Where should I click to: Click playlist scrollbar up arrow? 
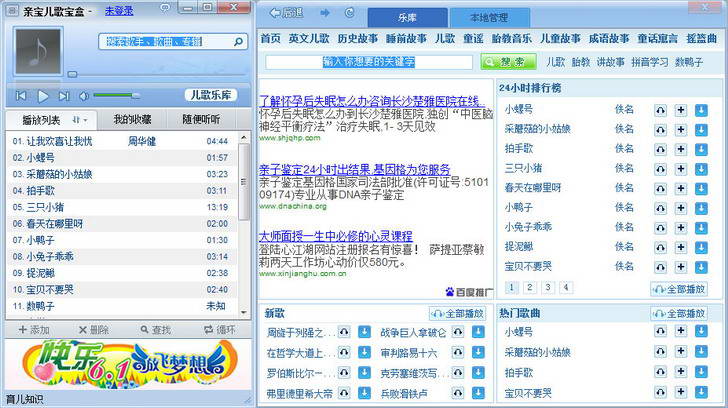pyautogui.click(x=244, y=137)
